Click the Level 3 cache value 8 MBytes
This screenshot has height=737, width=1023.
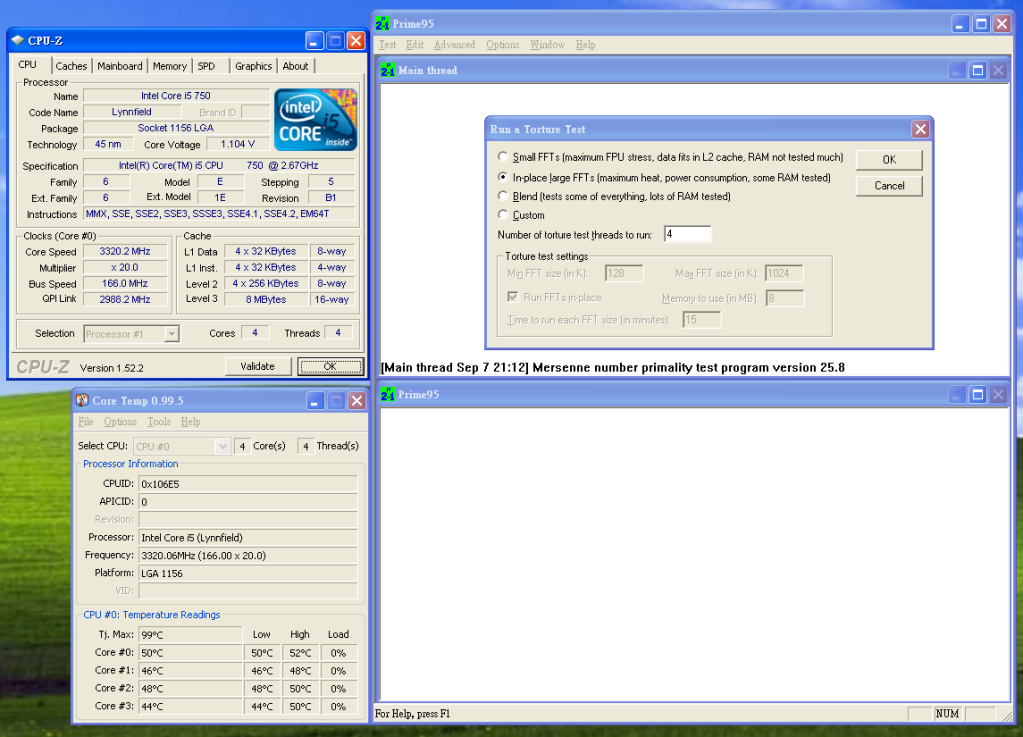tap(266, 299)
